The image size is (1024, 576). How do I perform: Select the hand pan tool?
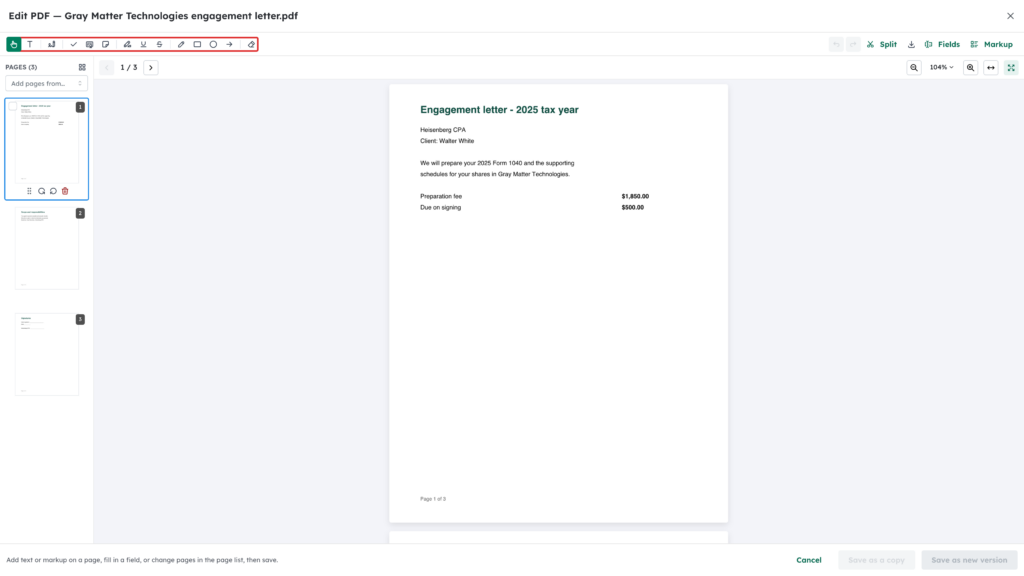coord(14,44)
